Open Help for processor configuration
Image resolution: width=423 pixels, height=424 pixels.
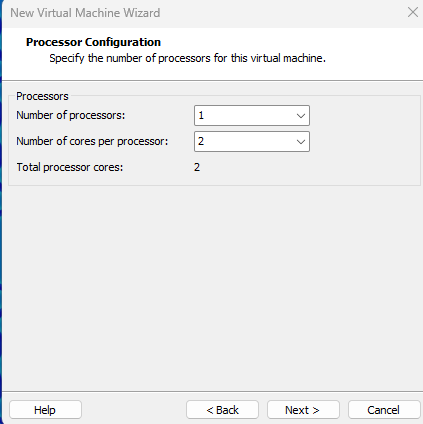click(45, 410)
